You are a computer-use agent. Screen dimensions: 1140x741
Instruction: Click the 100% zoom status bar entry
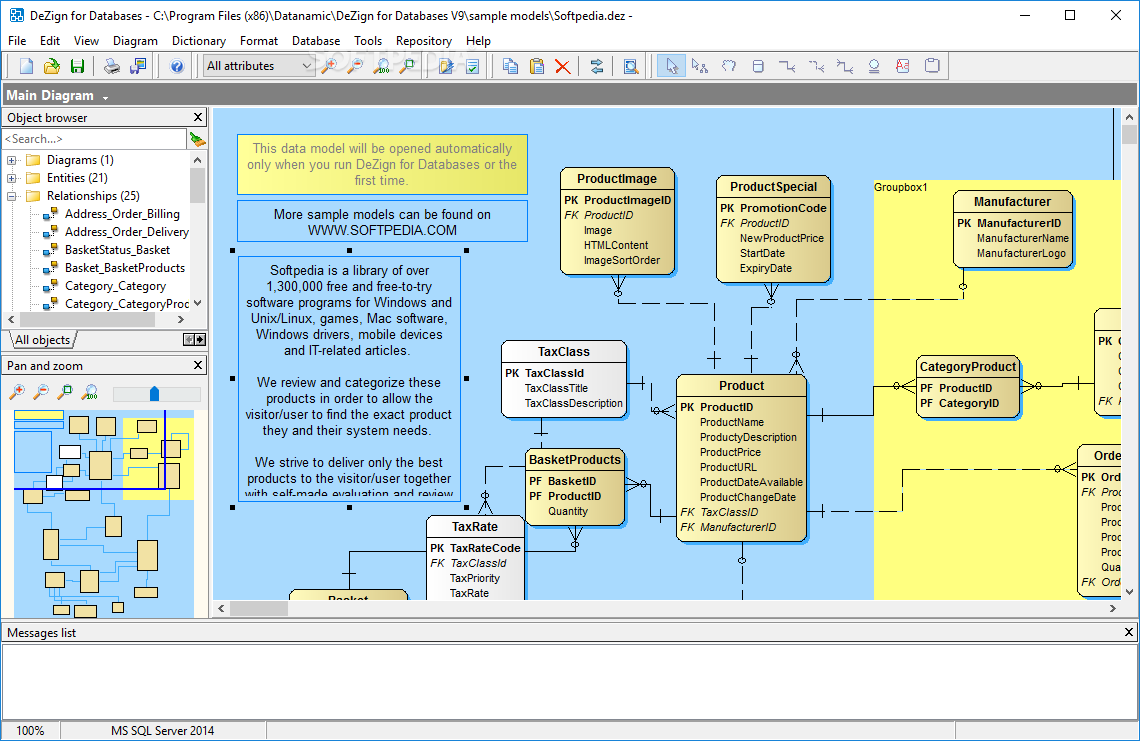click(x=30, y=731)
